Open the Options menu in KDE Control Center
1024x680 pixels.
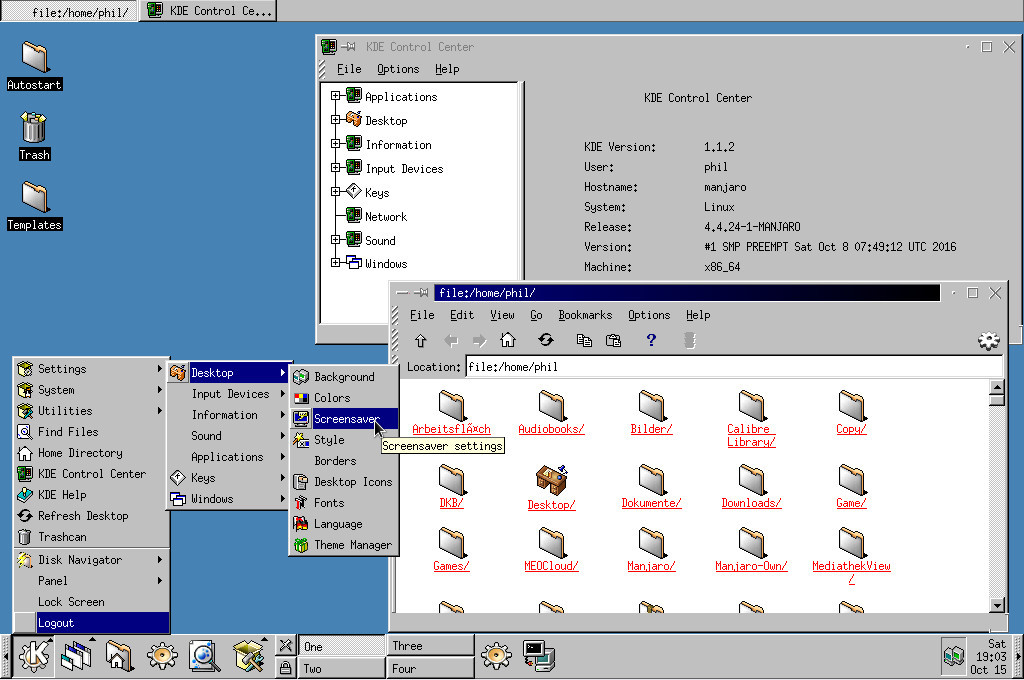tap(398, 69)
